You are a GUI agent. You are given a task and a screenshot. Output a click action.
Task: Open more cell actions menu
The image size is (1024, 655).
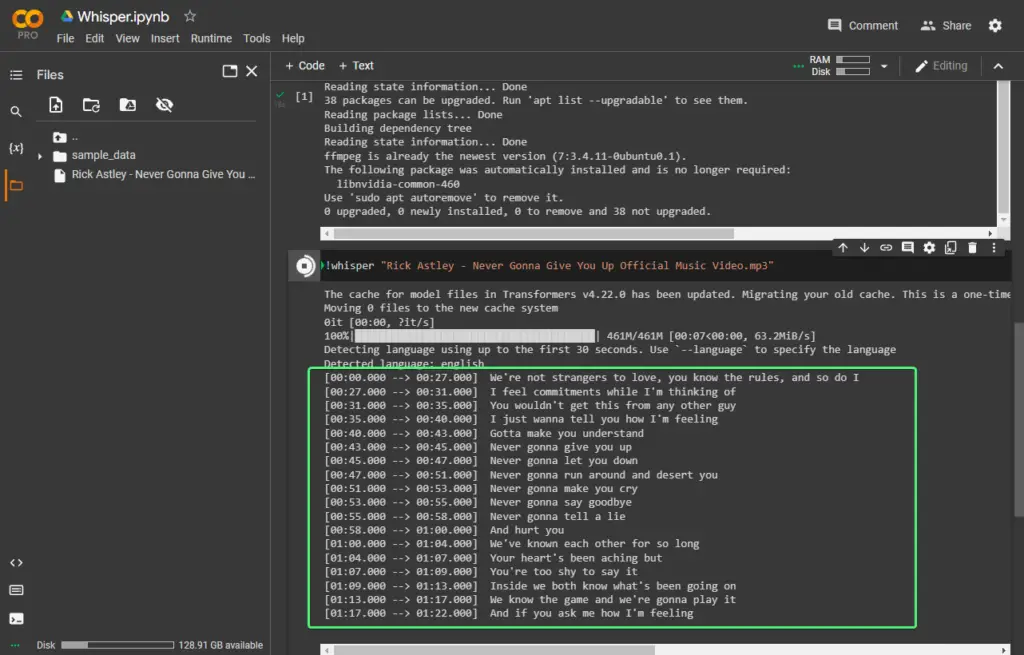click(x=993, y=248)
